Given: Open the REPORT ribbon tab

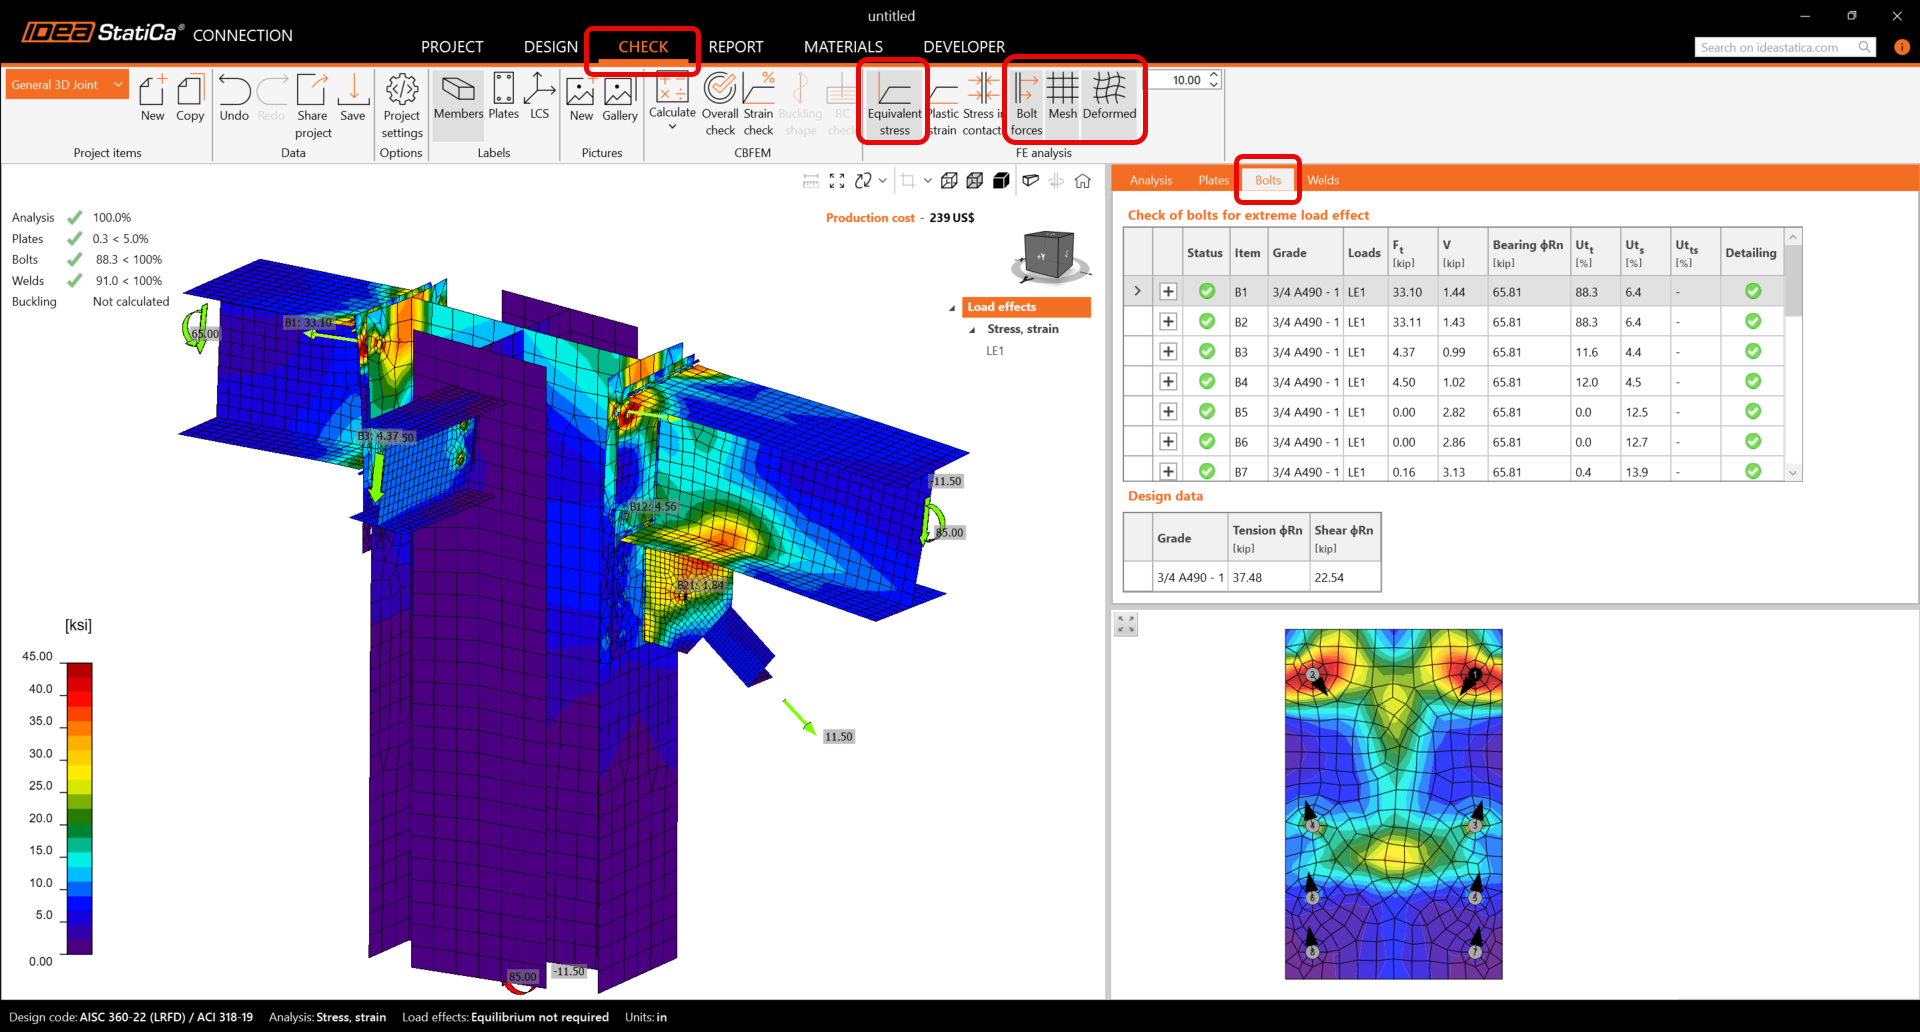Looking at the screenshot, I should point(735,47).
